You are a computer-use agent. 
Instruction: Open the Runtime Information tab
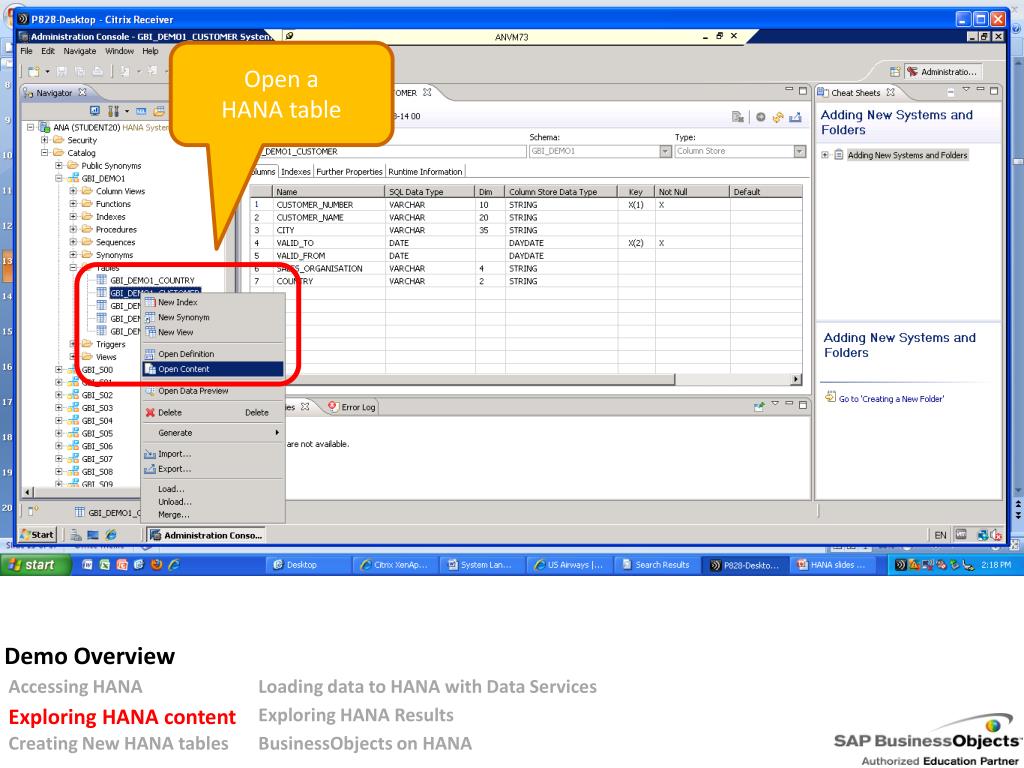425,172
